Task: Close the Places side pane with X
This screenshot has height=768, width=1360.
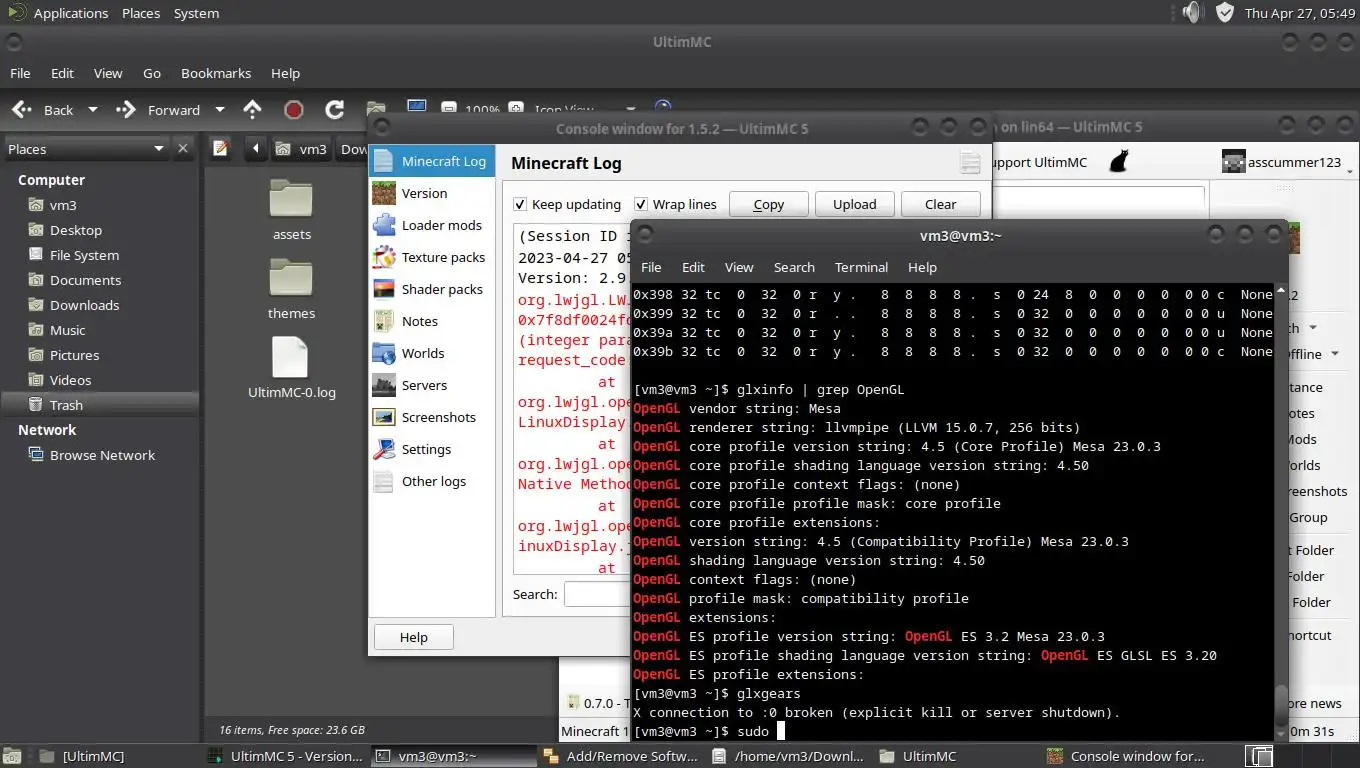Action: point(182,149)
